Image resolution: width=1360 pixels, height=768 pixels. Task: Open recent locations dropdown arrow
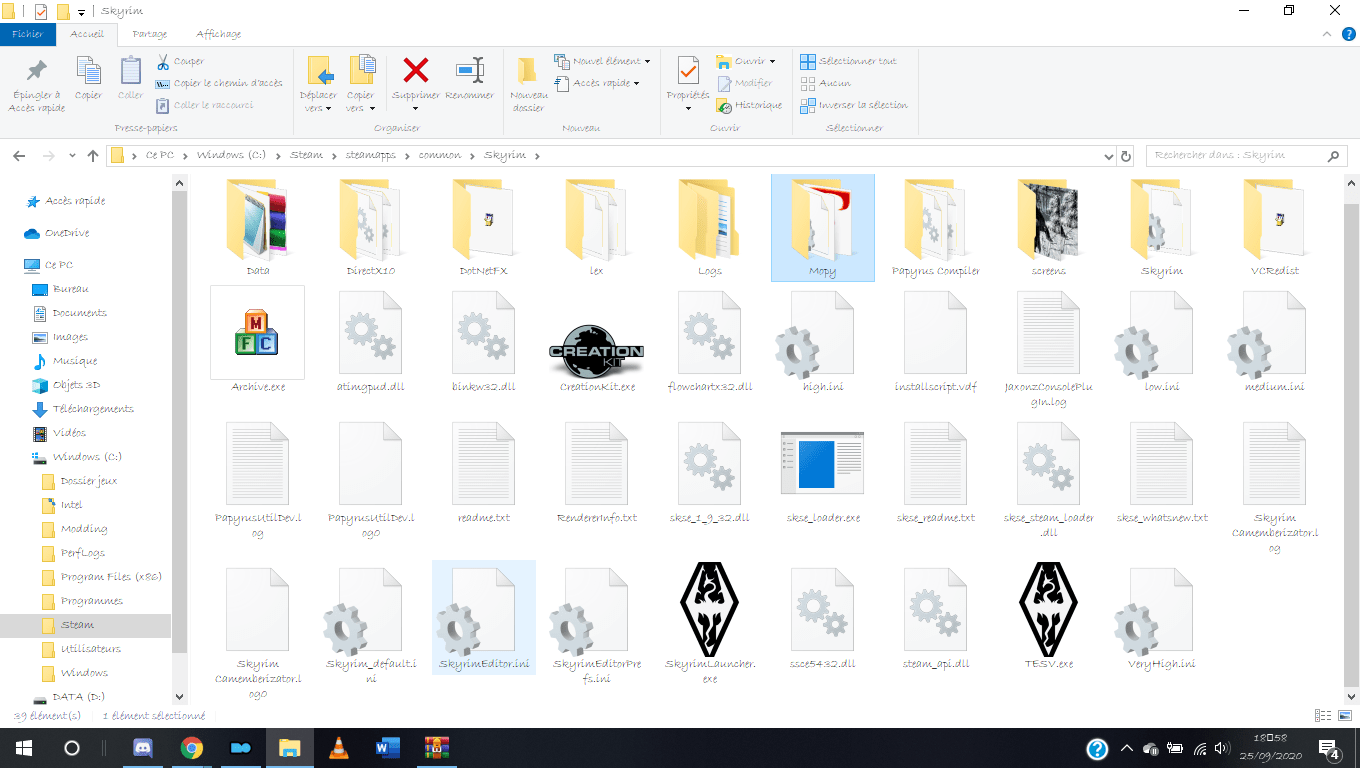click(x=72, y=156)
